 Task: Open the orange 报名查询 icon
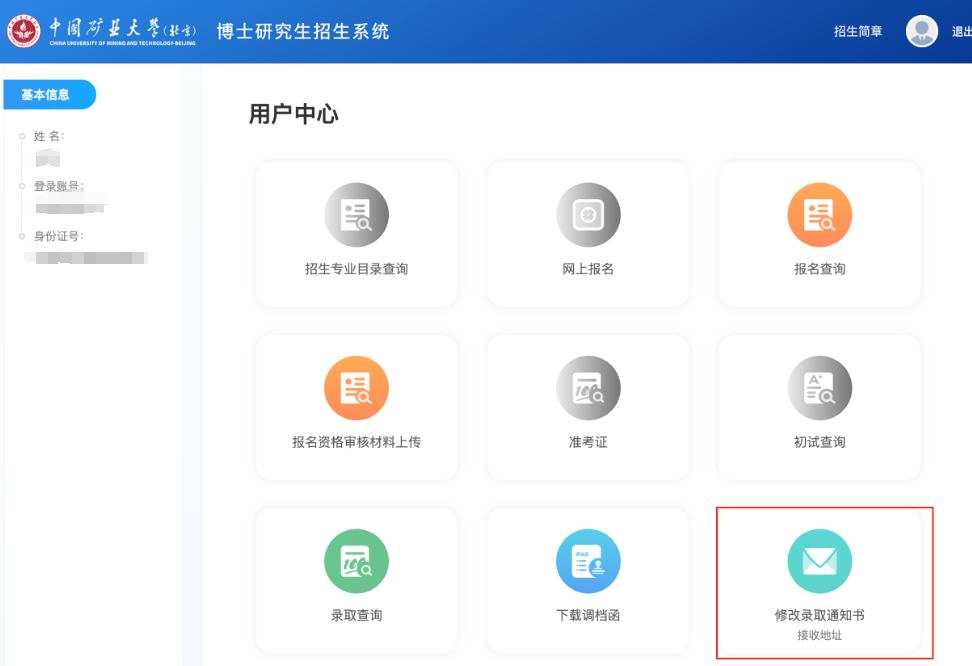click(x=819, y=215)
